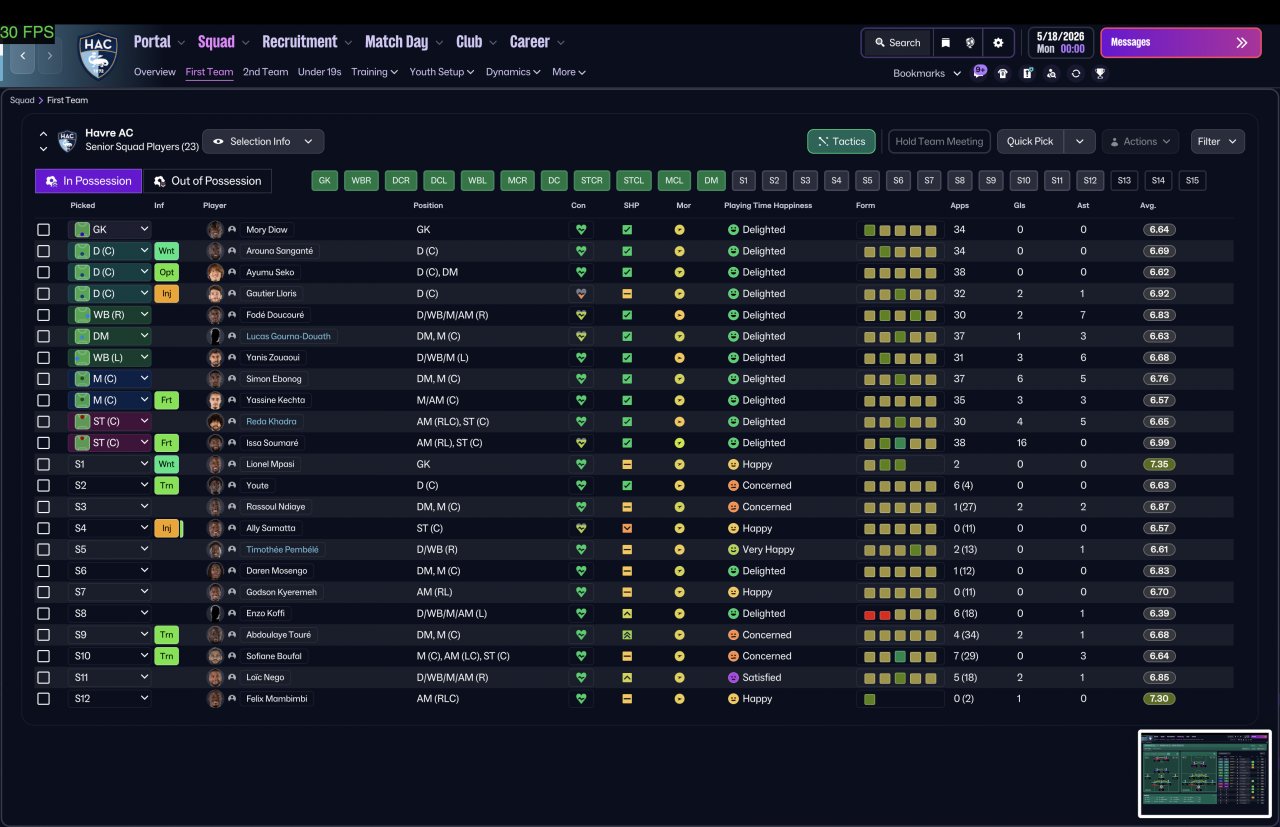
Task: Click Hold Team Meeting button
Action: coord(939,141)
